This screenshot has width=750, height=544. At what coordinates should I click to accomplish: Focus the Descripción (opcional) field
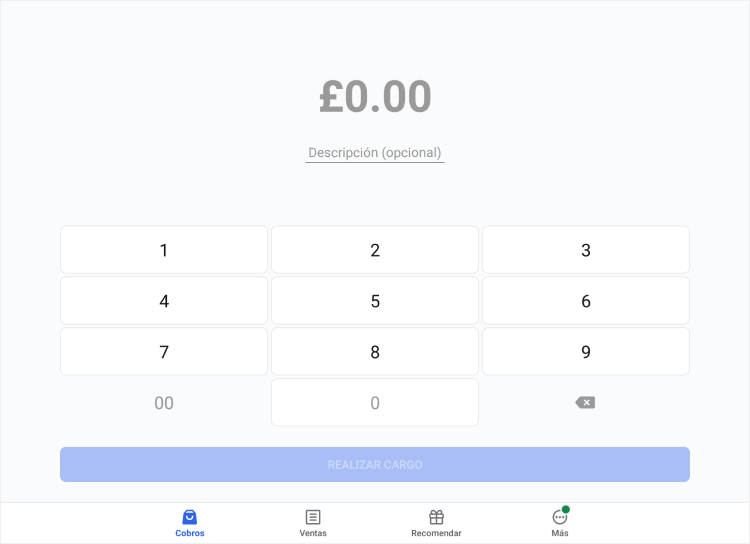(375, 153)
